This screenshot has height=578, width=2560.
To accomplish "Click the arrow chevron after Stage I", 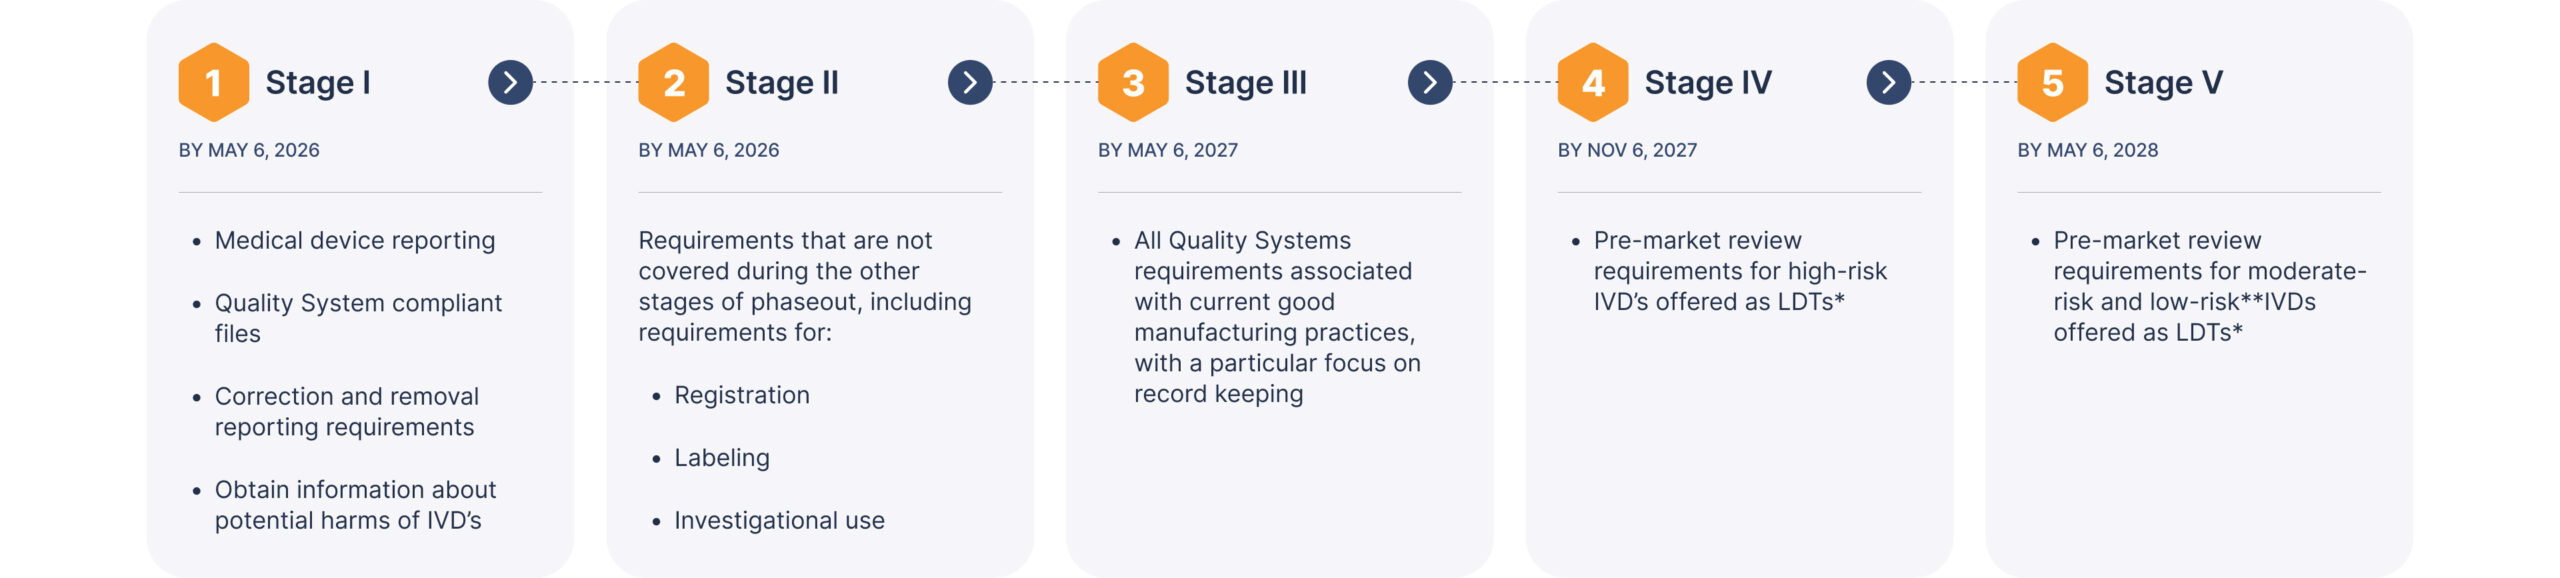I will [x=510, y=82].
